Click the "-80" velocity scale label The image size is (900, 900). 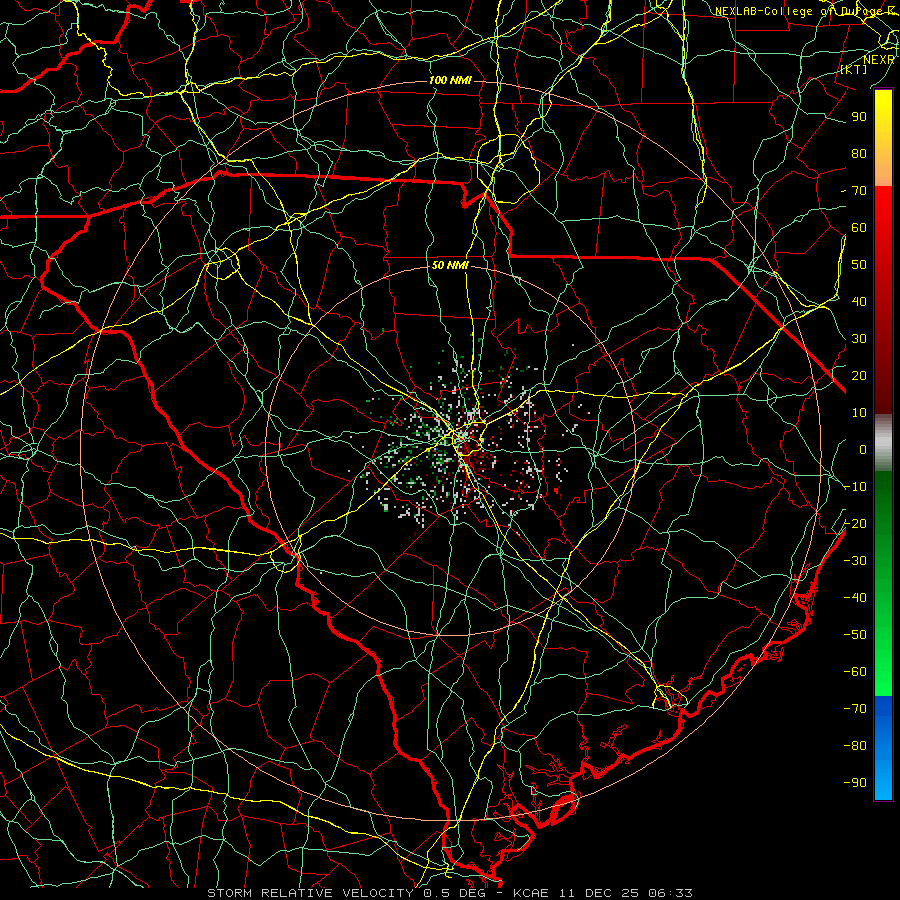855,746
